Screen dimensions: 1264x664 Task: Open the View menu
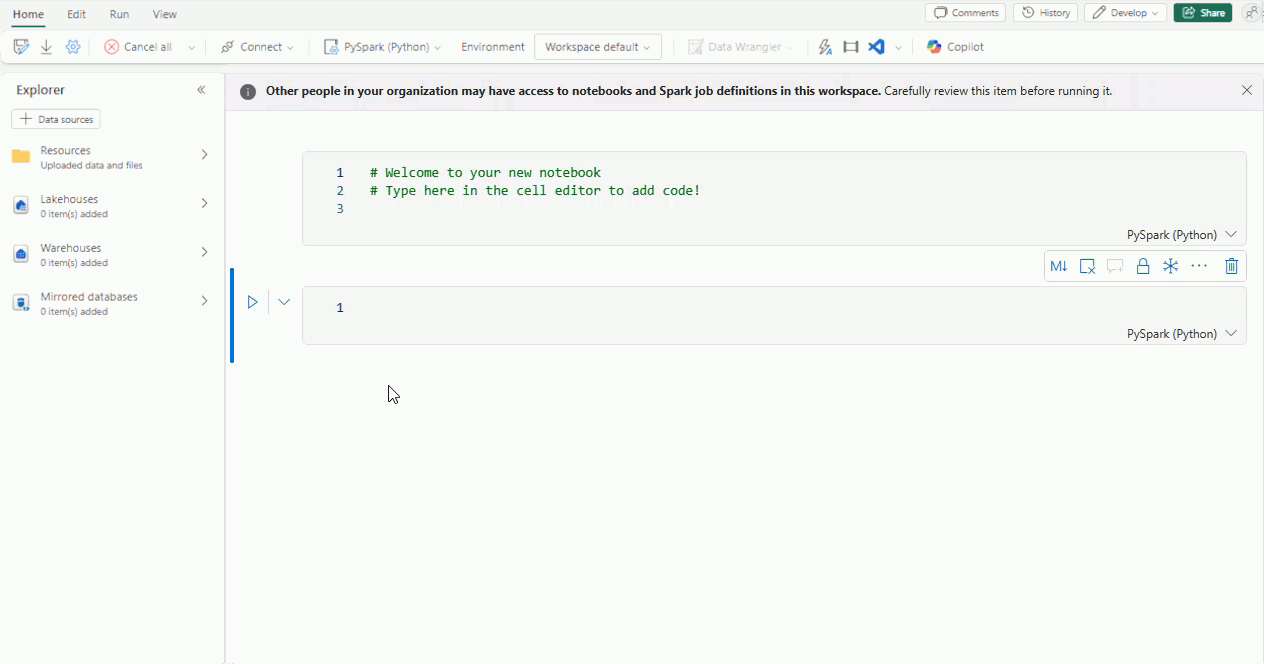pyautogui.click(x=164, y=14)
